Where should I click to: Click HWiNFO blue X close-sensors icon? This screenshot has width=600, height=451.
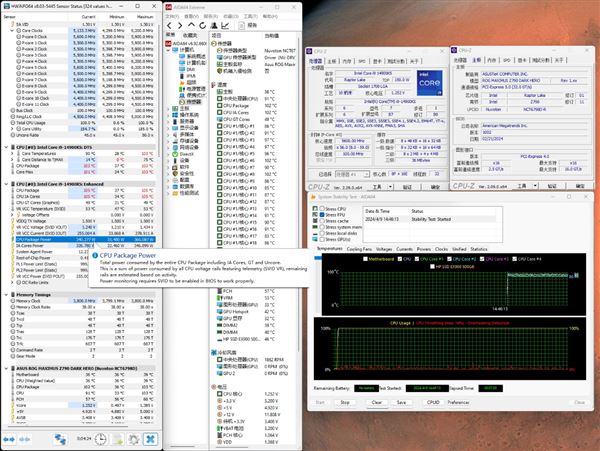(150, 439)
